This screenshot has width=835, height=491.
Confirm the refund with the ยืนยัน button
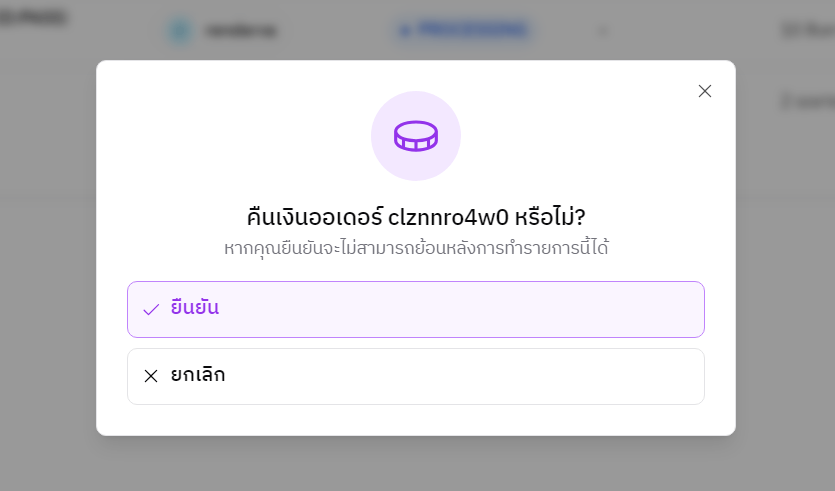pyautogui.click(x=416, y=309)
